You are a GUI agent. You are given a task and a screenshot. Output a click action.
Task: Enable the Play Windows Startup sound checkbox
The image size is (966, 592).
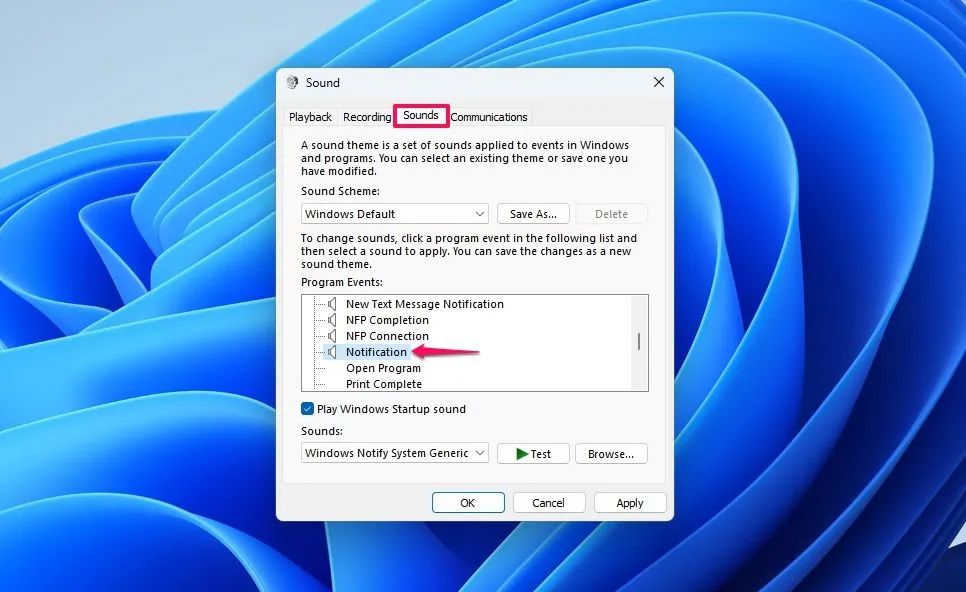tap(307, 409)
